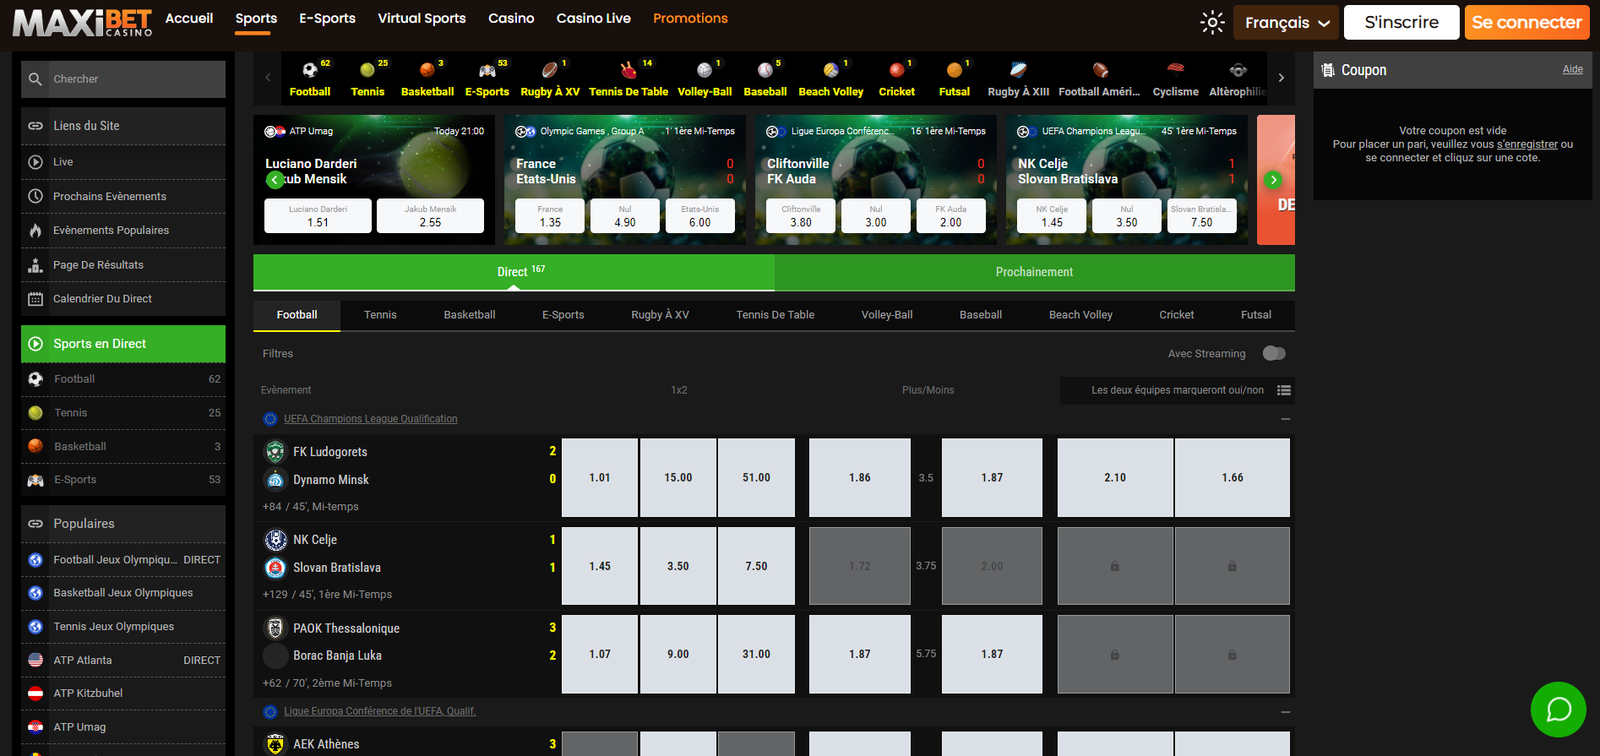Click the s'enregistrer link in coupon
Screen dimensions: 1600x756
(1527, 145)
